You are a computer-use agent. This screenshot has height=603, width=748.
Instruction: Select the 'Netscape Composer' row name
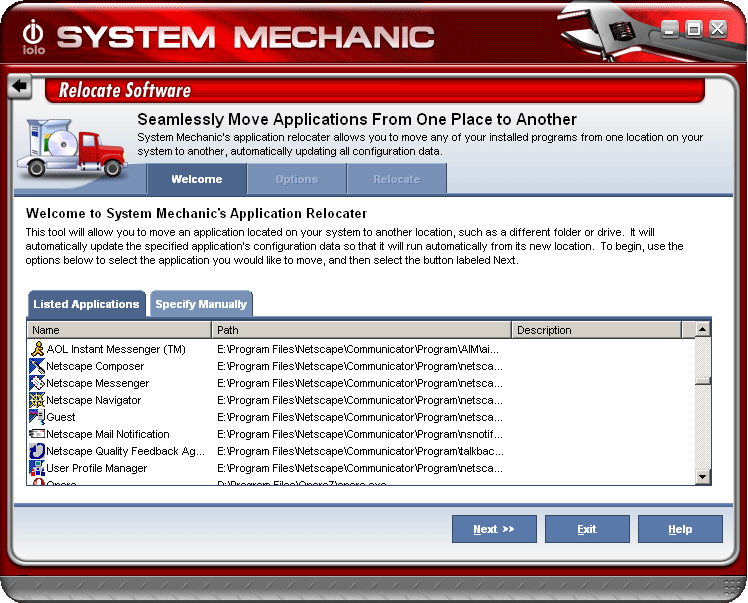tap(95, 366)
